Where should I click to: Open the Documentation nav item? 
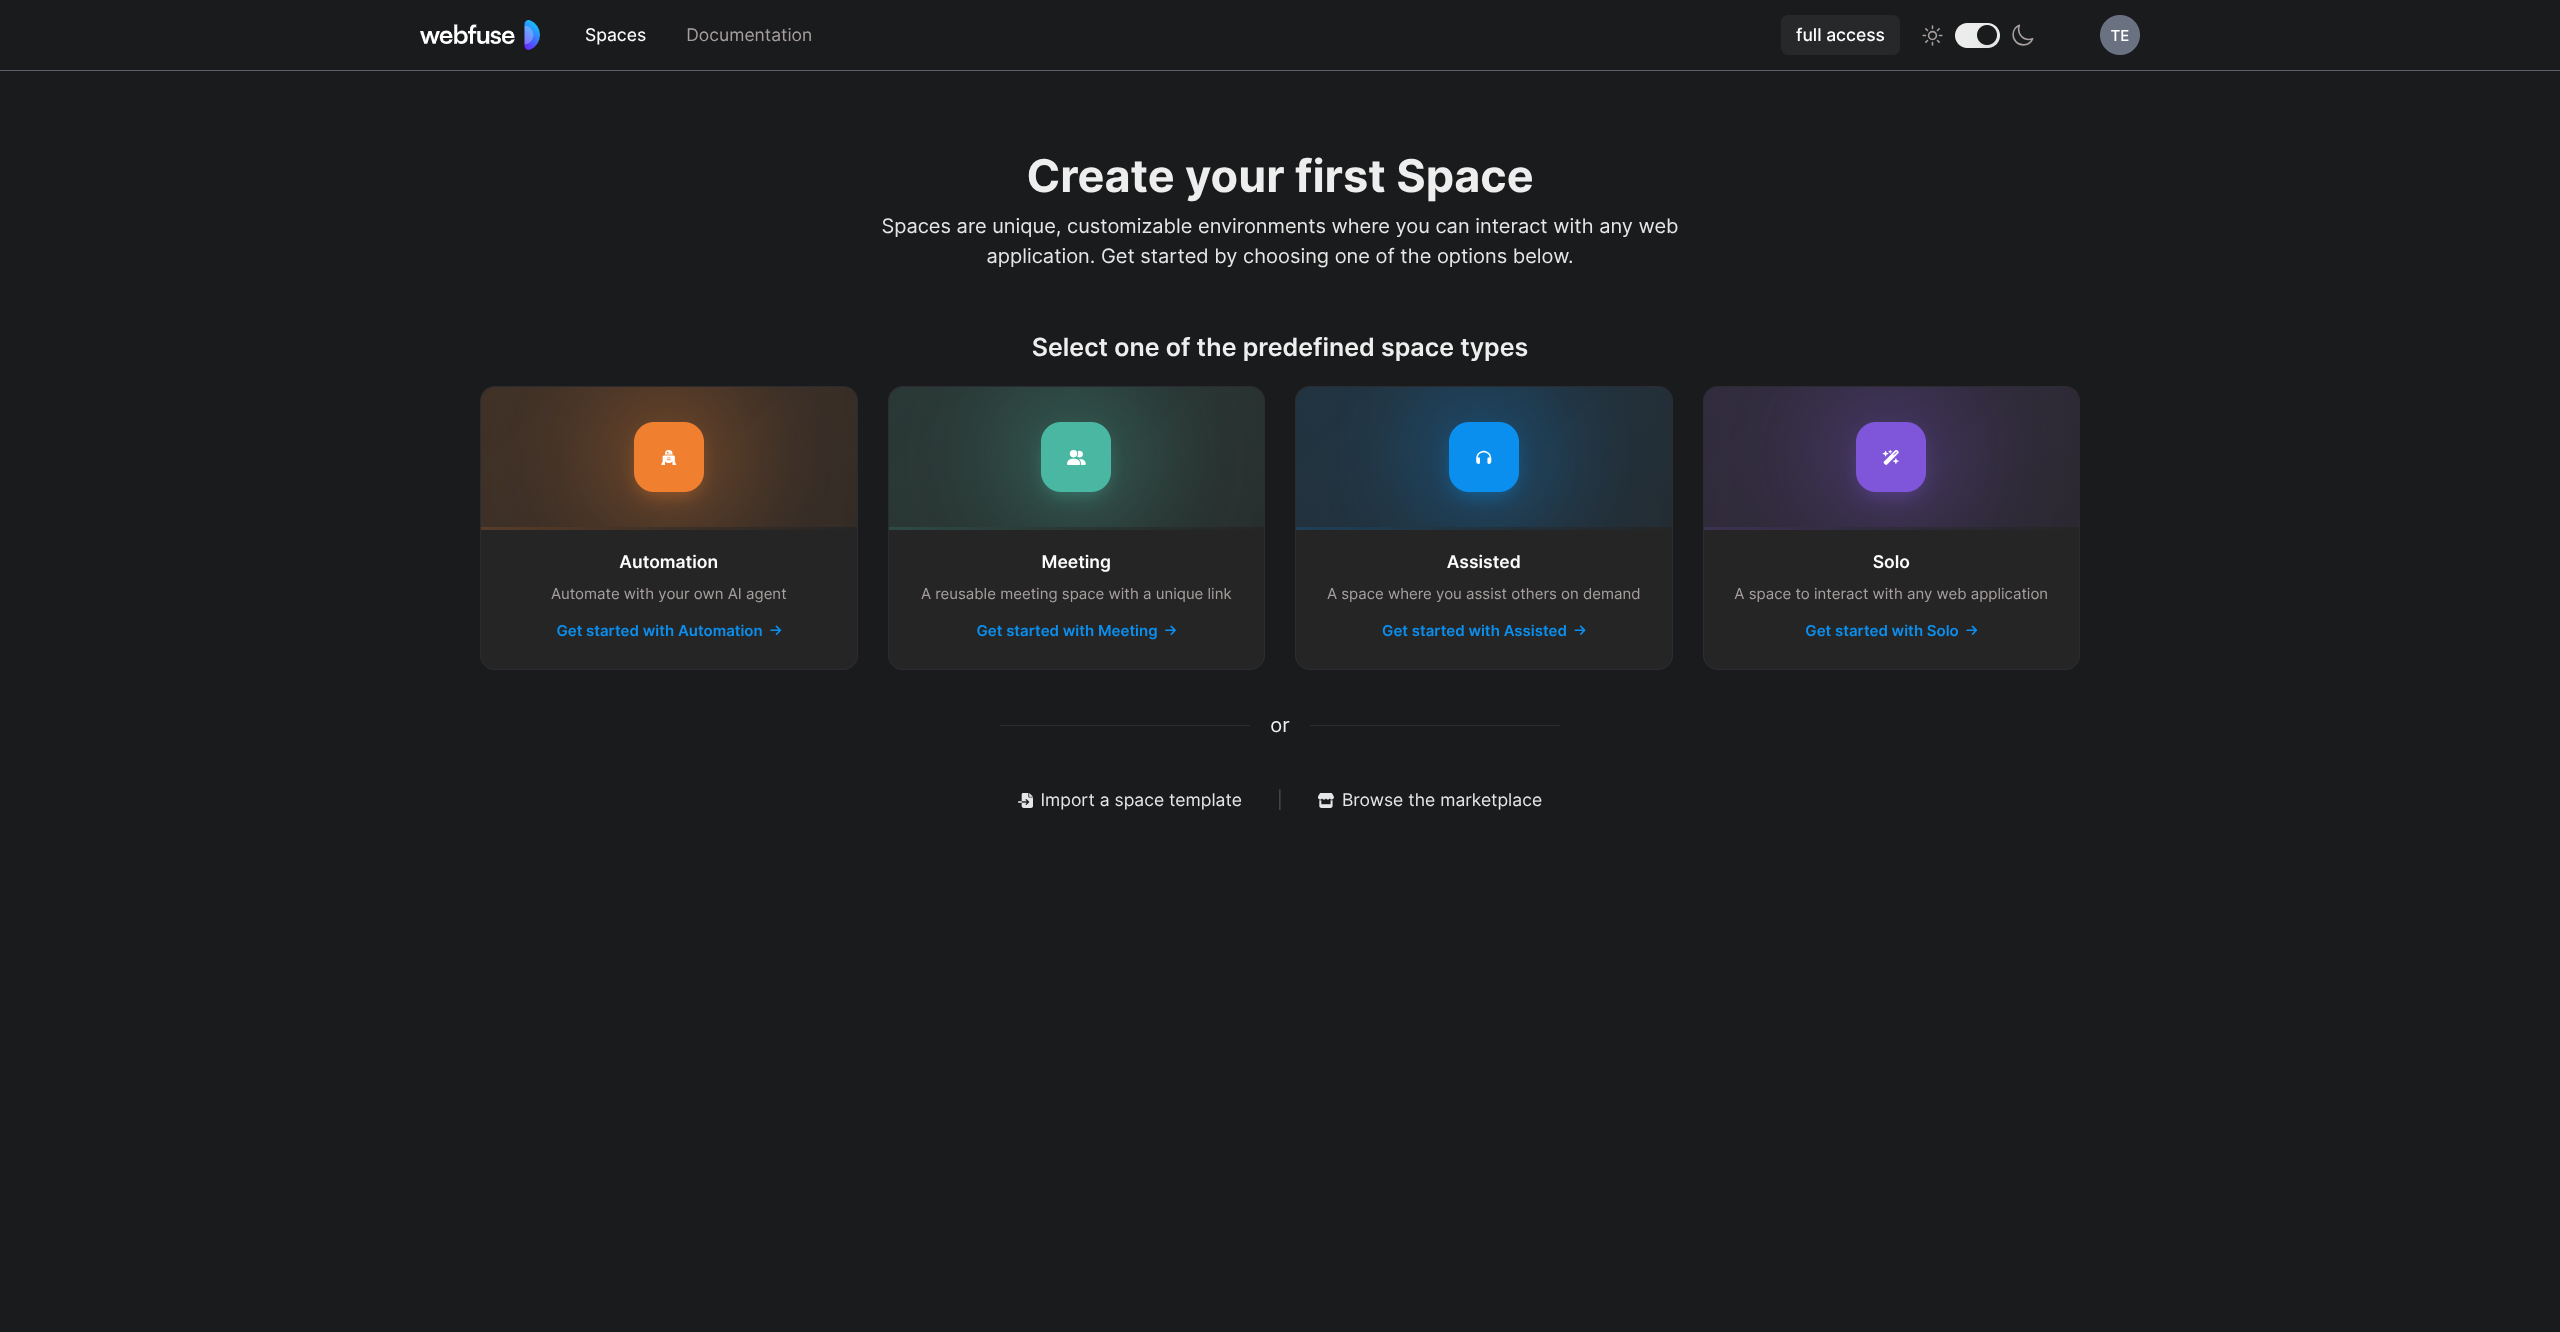[x=748, y=35]
